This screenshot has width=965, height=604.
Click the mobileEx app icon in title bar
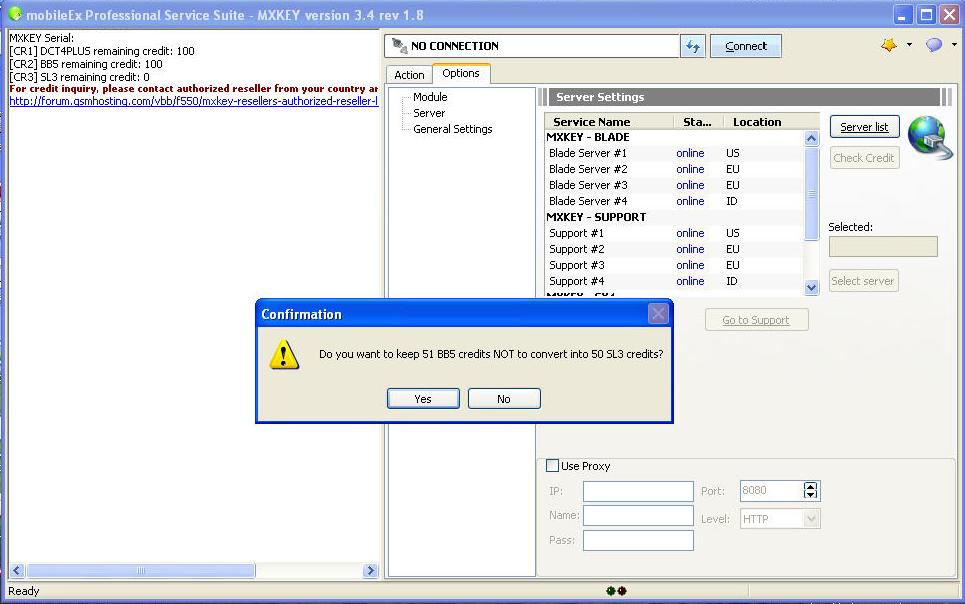(x=15, y=14)
